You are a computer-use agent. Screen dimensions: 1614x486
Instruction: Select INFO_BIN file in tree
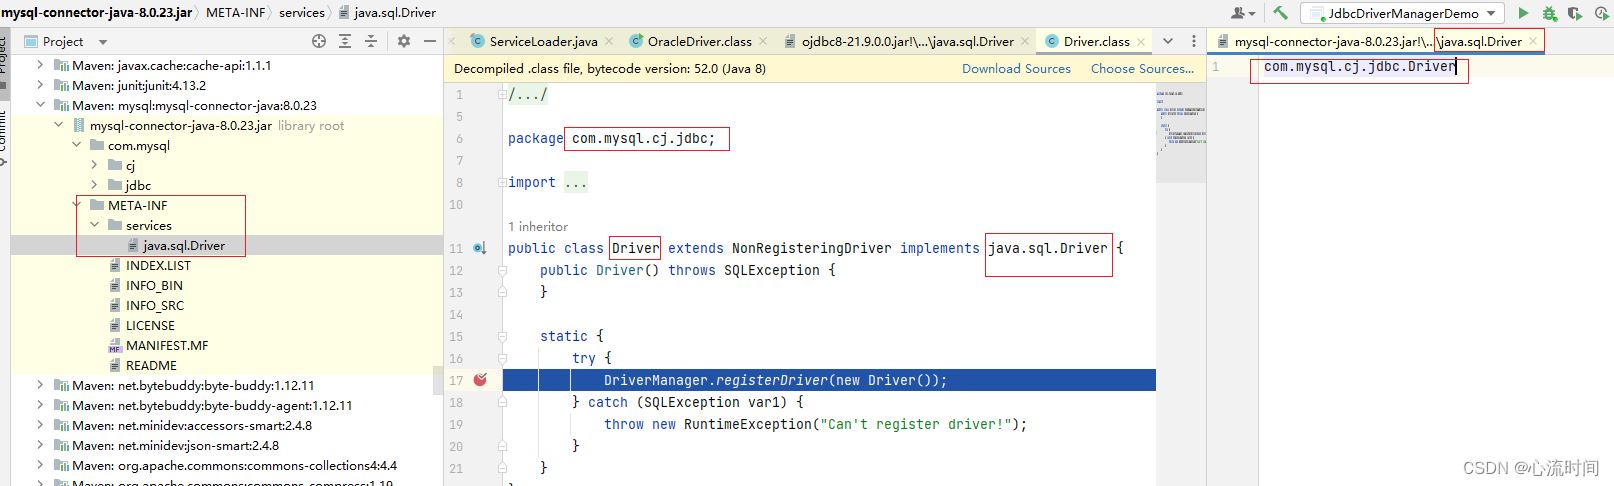154,285
